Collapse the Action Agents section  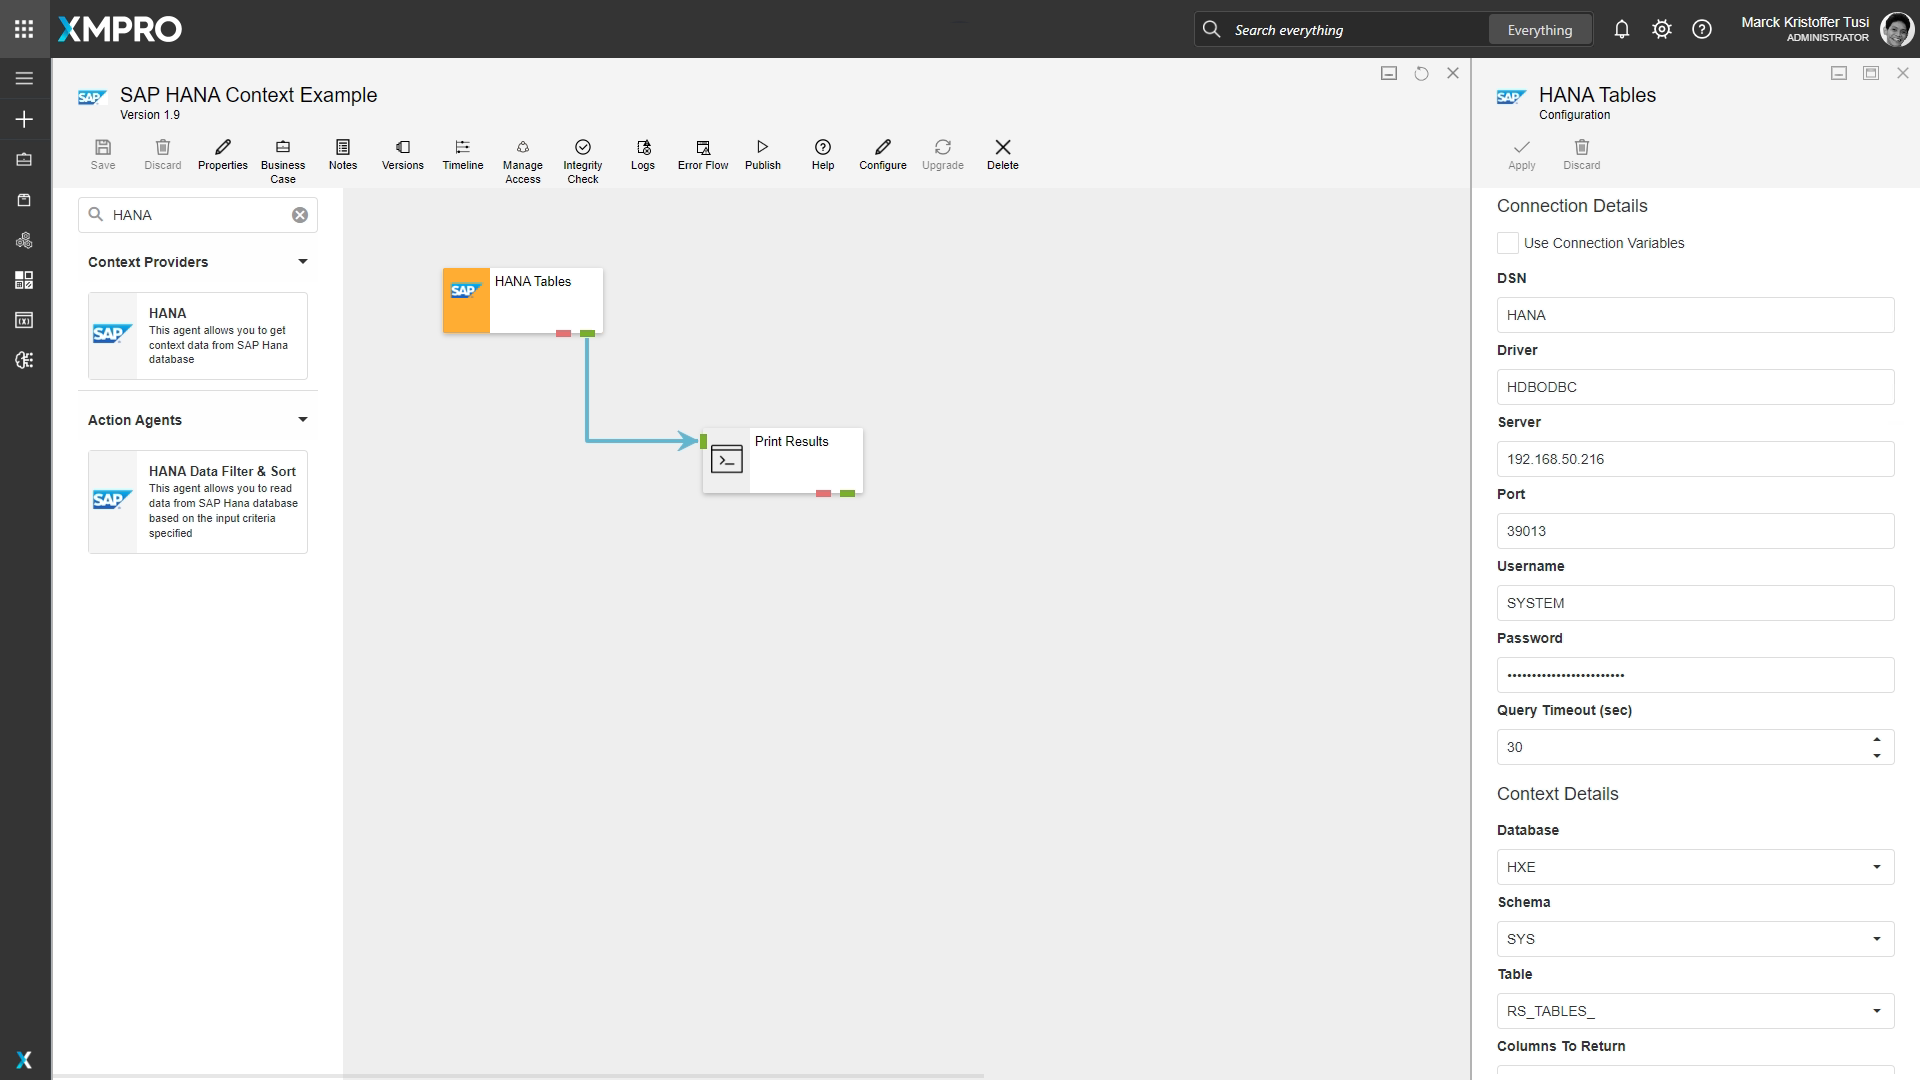point(302,420)
